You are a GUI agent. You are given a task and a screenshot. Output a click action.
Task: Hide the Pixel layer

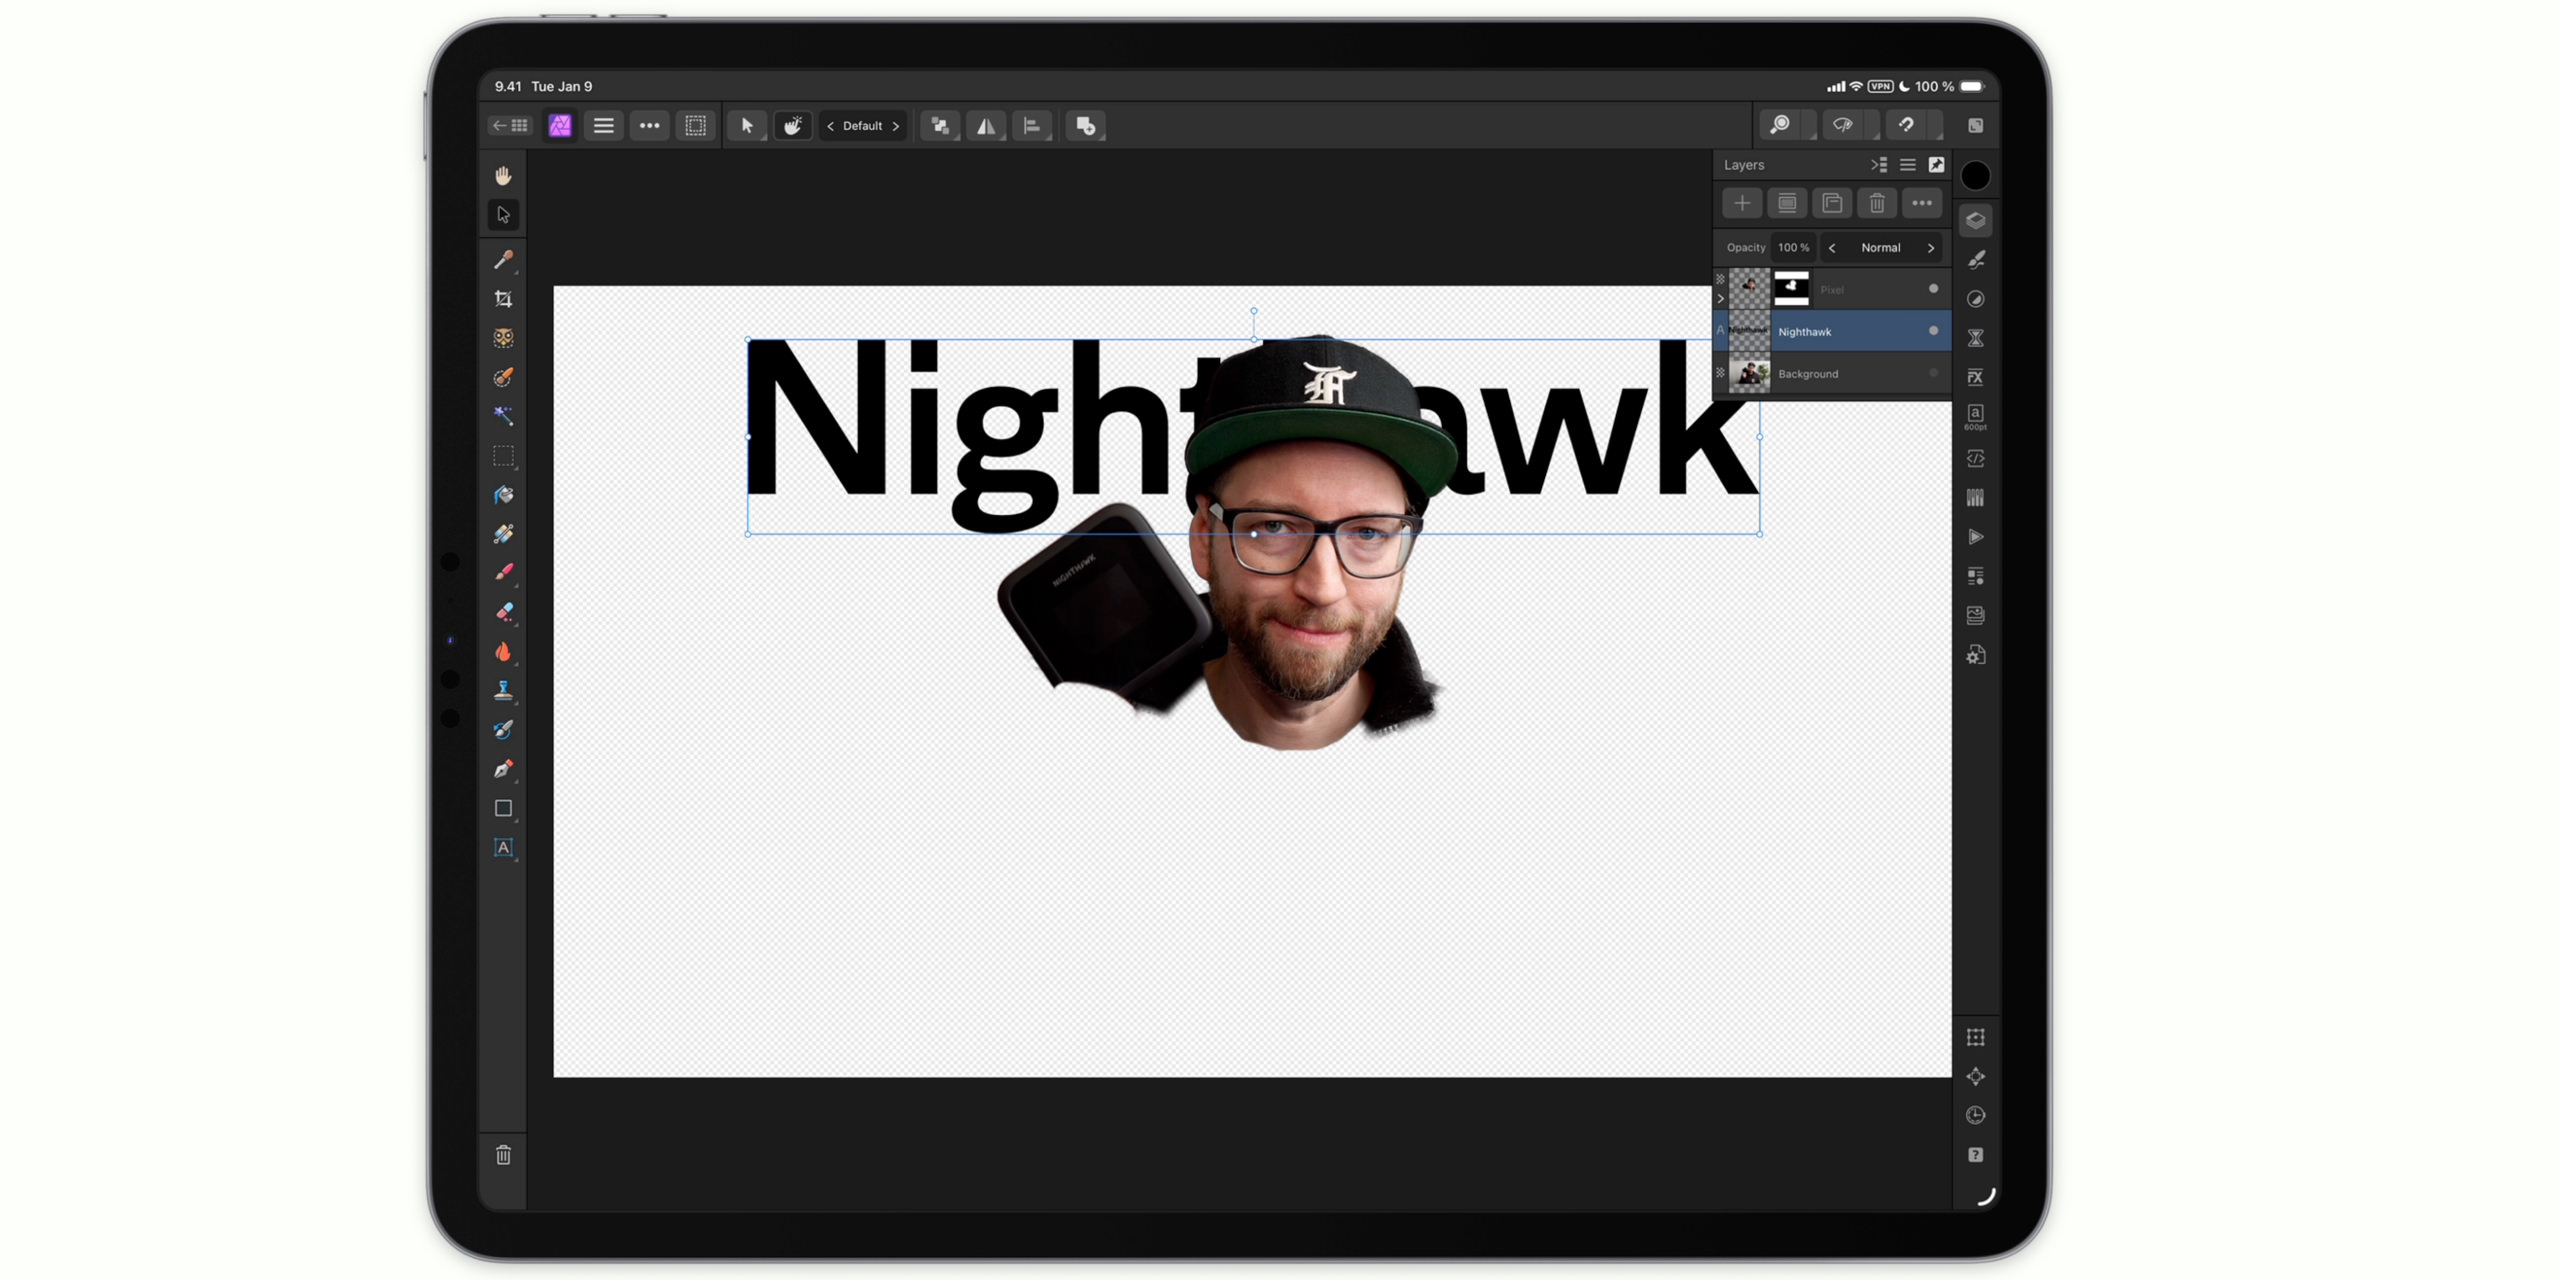pos(1933,289)
